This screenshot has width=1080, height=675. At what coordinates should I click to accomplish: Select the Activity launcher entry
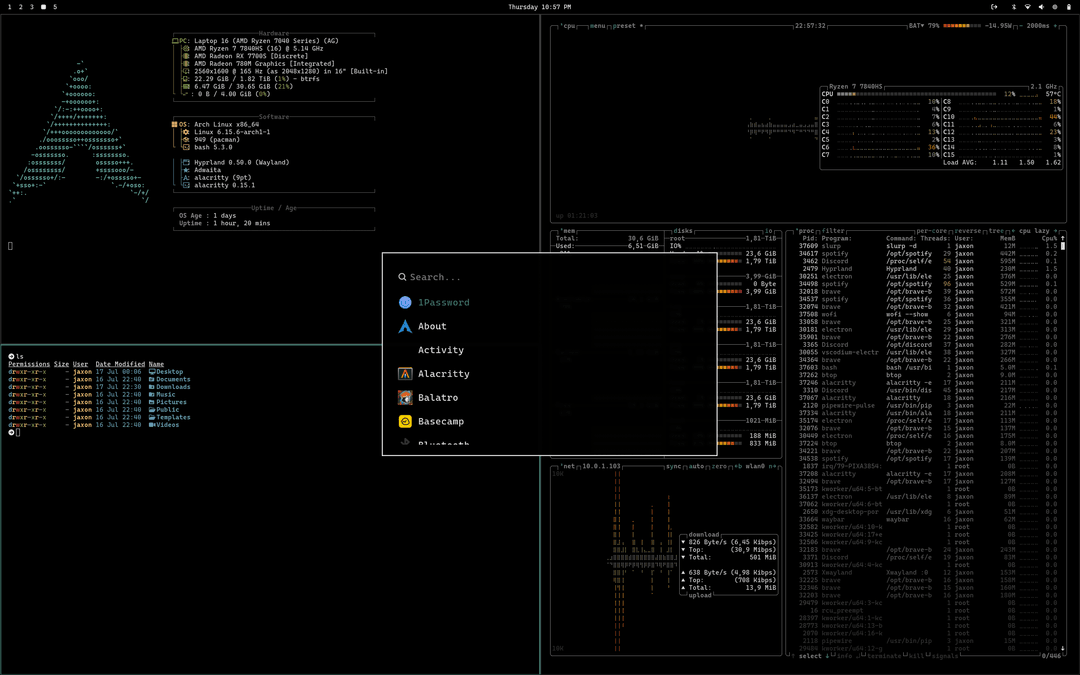tap(440, 350)
